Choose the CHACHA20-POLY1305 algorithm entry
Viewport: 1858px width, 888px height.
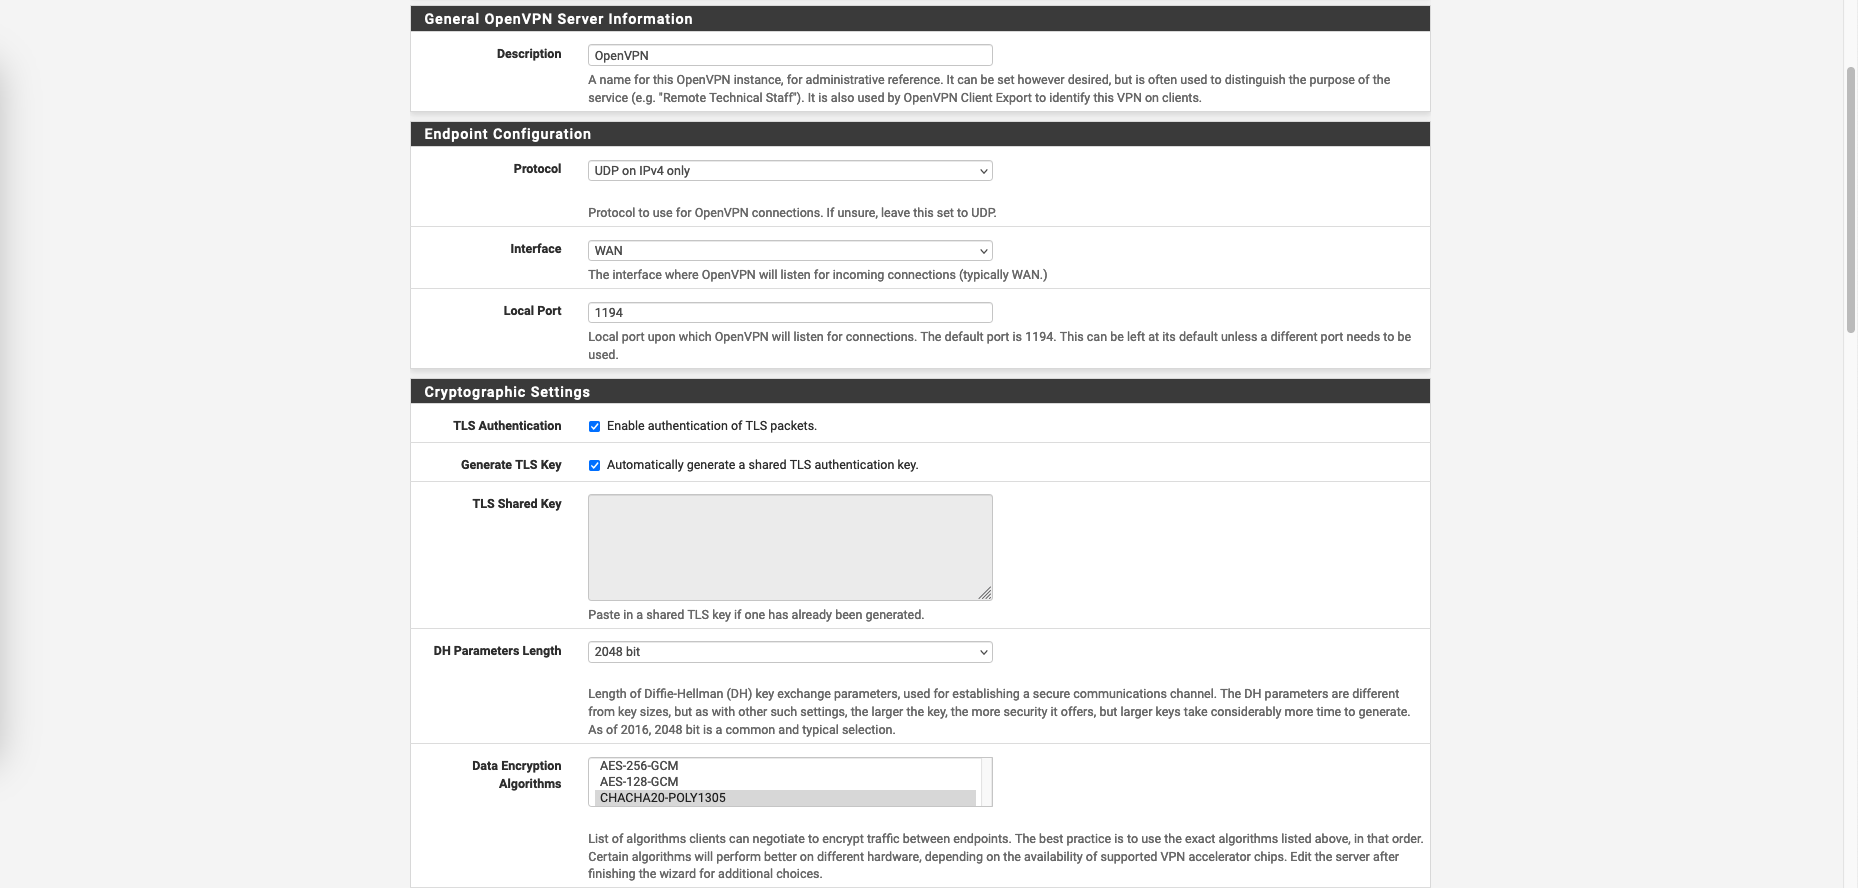[663, 798]
